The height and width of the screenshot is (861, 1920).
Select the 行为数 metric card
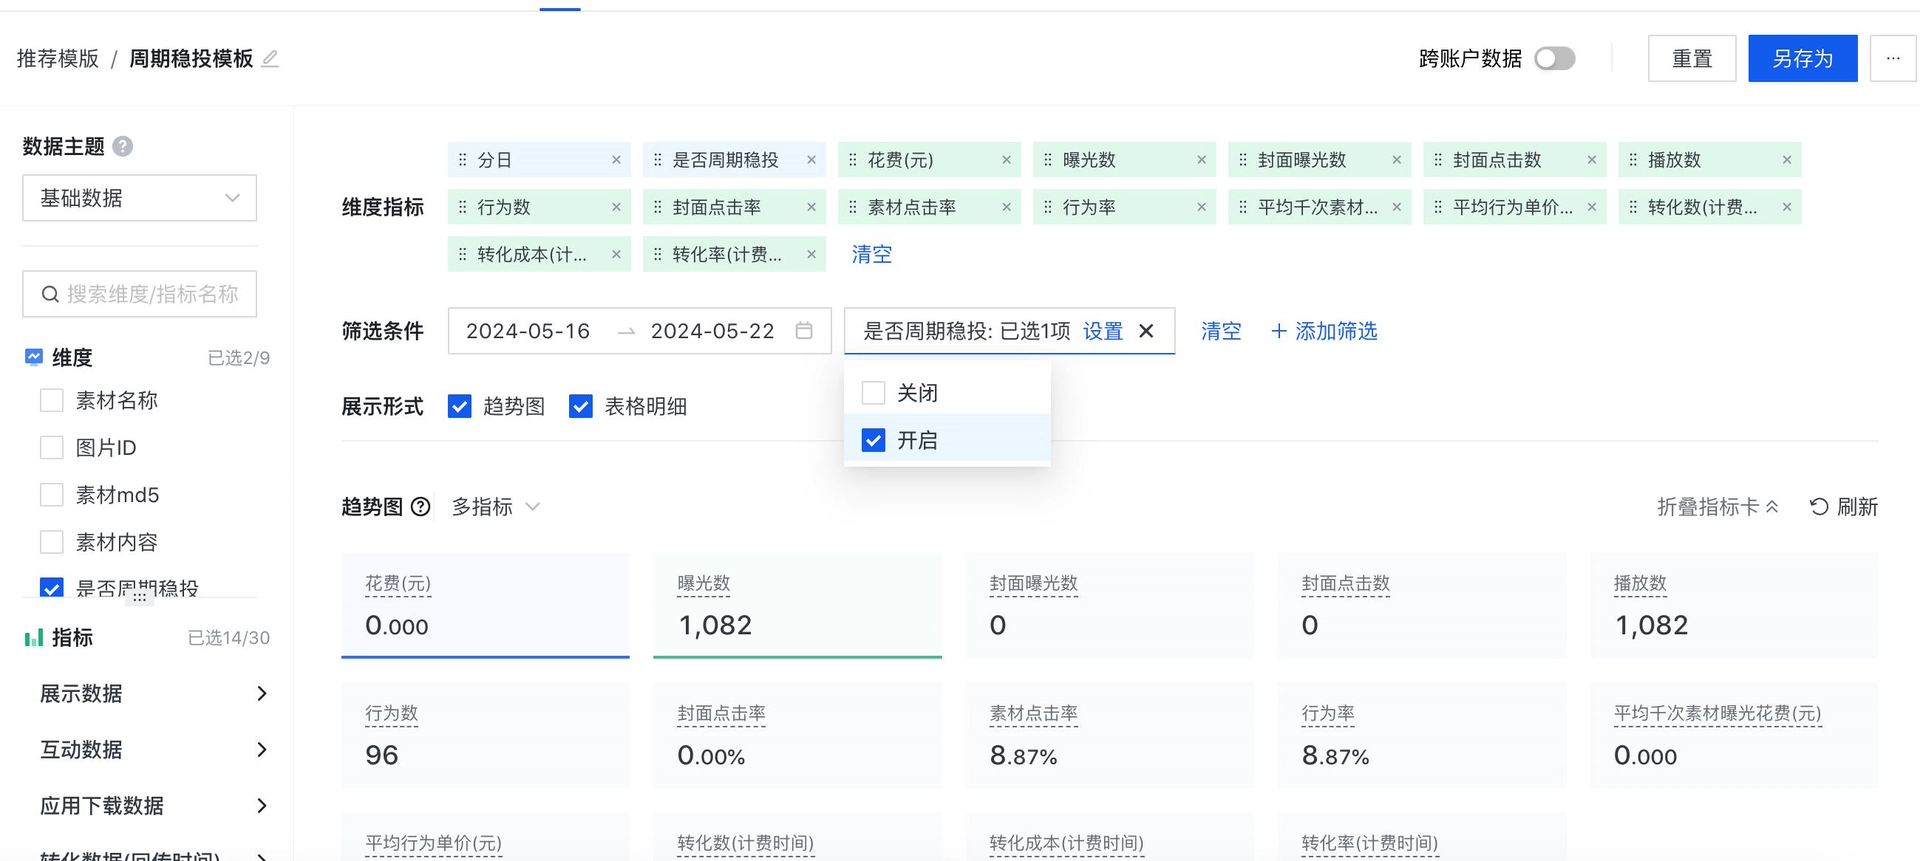[486, 736]
